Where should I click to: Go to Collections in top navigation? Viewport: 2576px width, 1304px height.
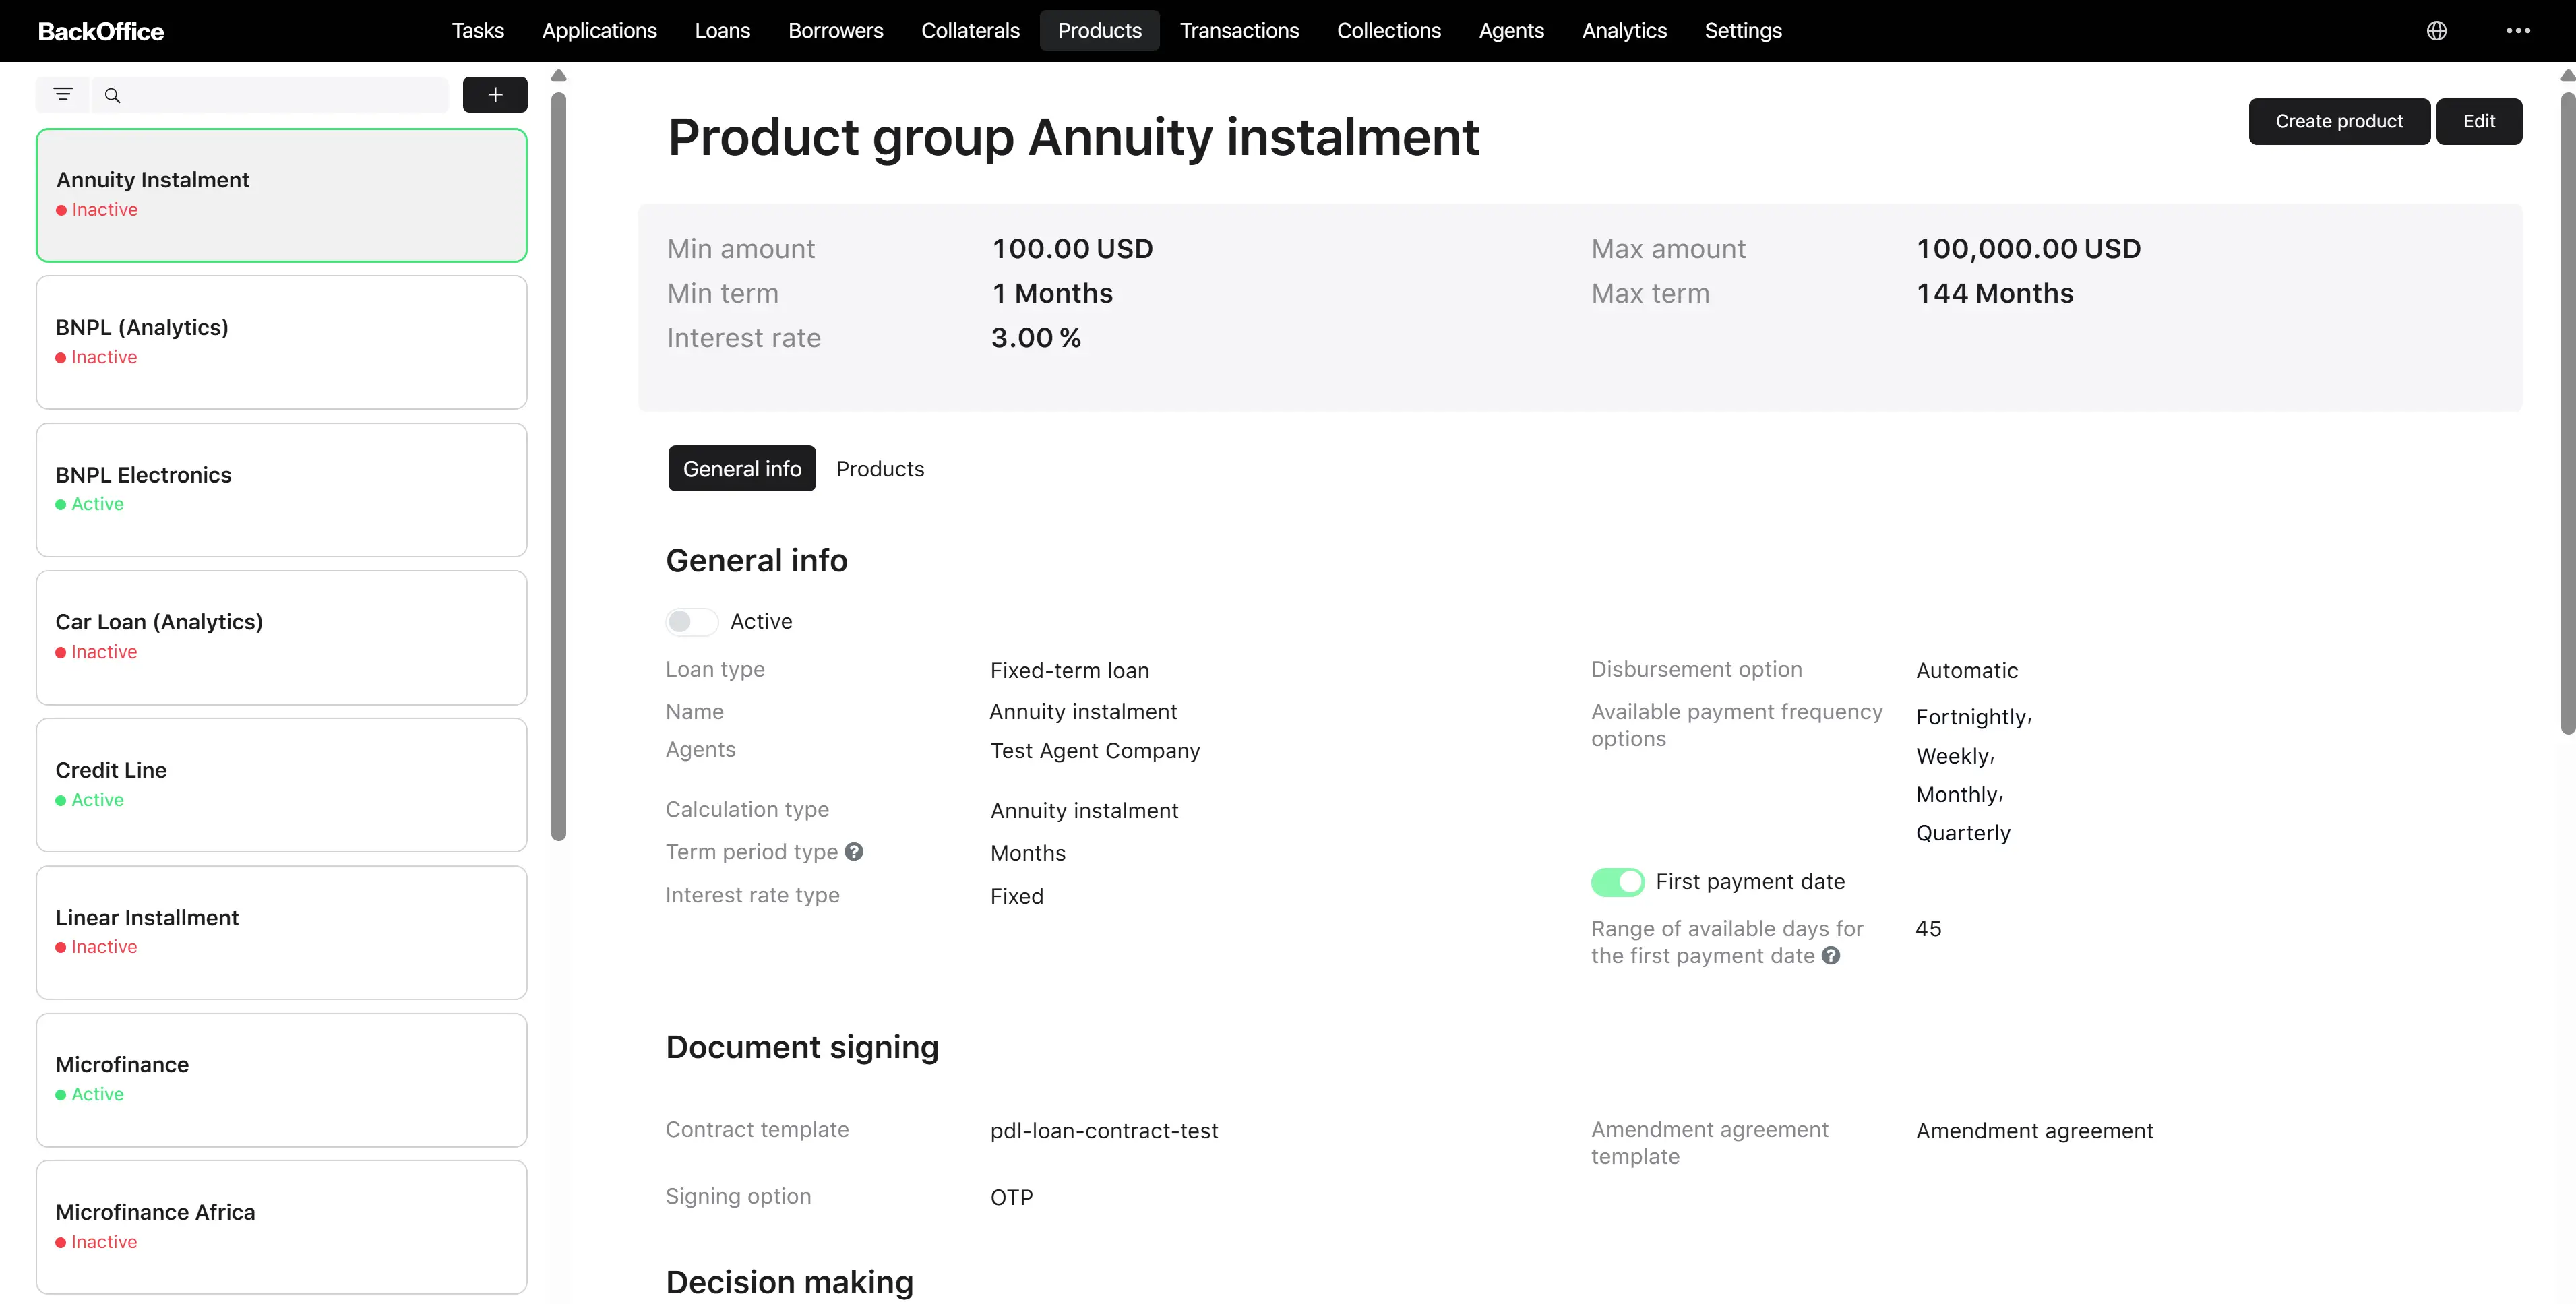[1388, 31]
